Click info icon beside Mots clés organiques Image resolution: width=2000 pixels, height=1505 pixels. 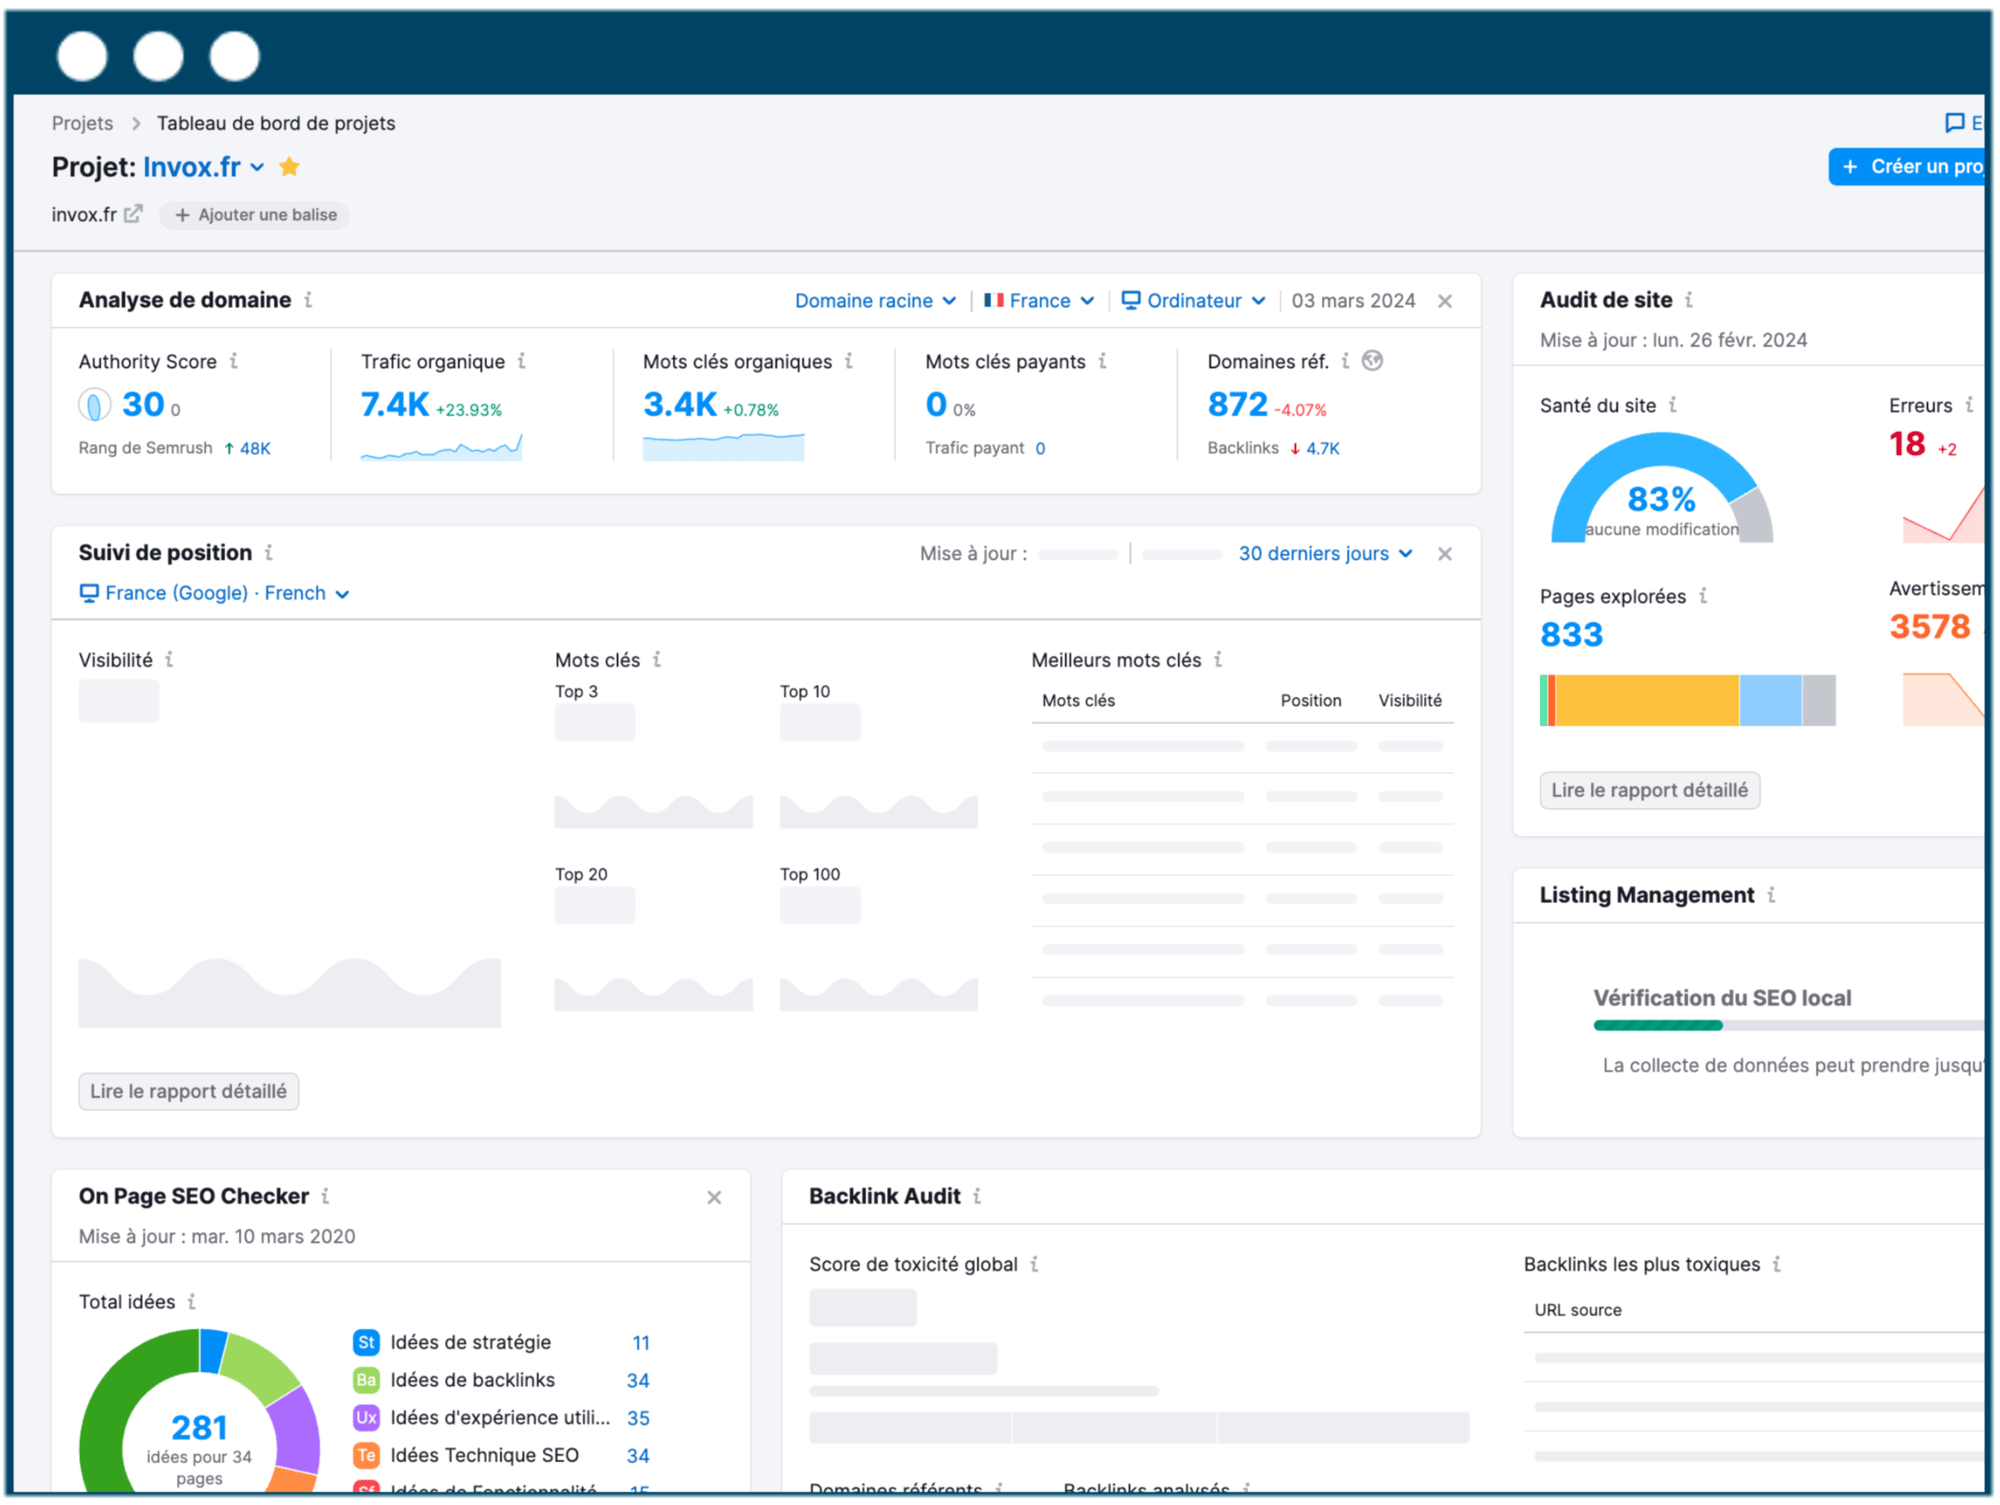[849, 361]
